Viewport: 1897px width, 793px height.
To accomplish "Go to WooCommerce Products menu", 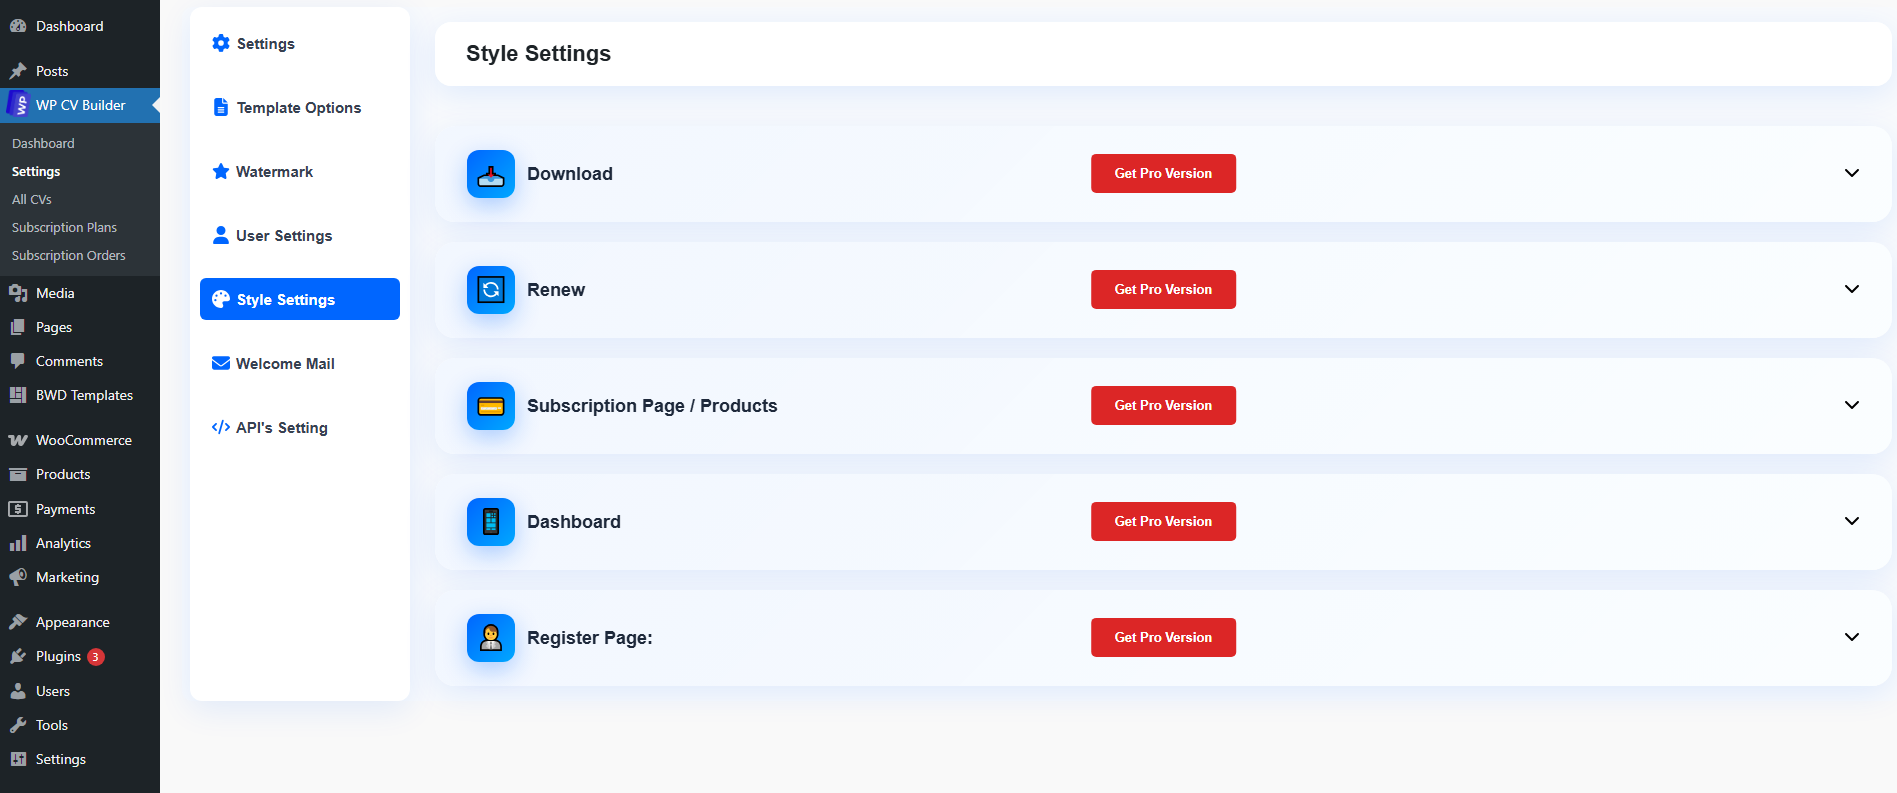I will click(80, 474).
